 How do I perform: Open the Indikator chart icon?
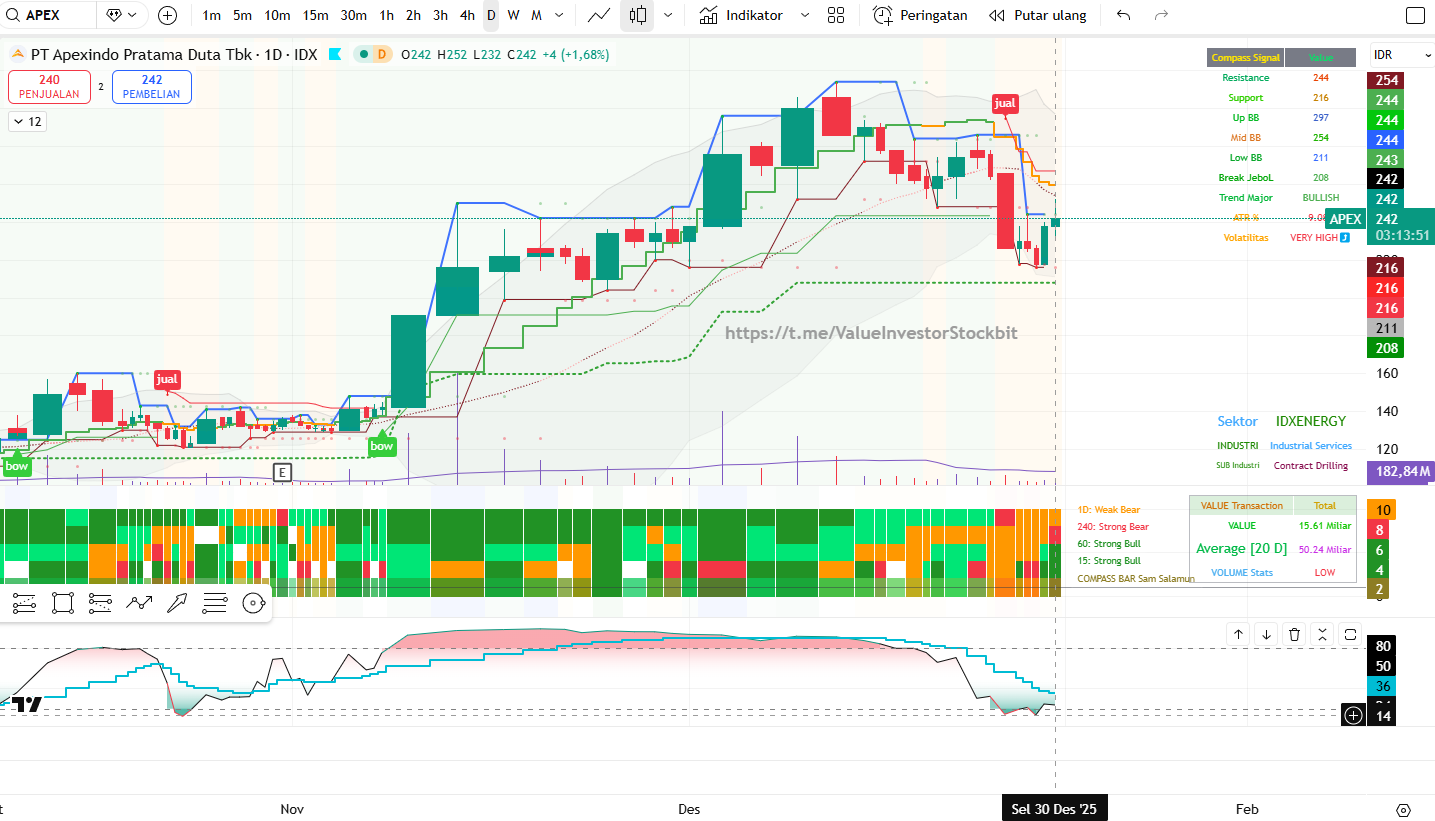pyautogui.click(x=708, y=15)
